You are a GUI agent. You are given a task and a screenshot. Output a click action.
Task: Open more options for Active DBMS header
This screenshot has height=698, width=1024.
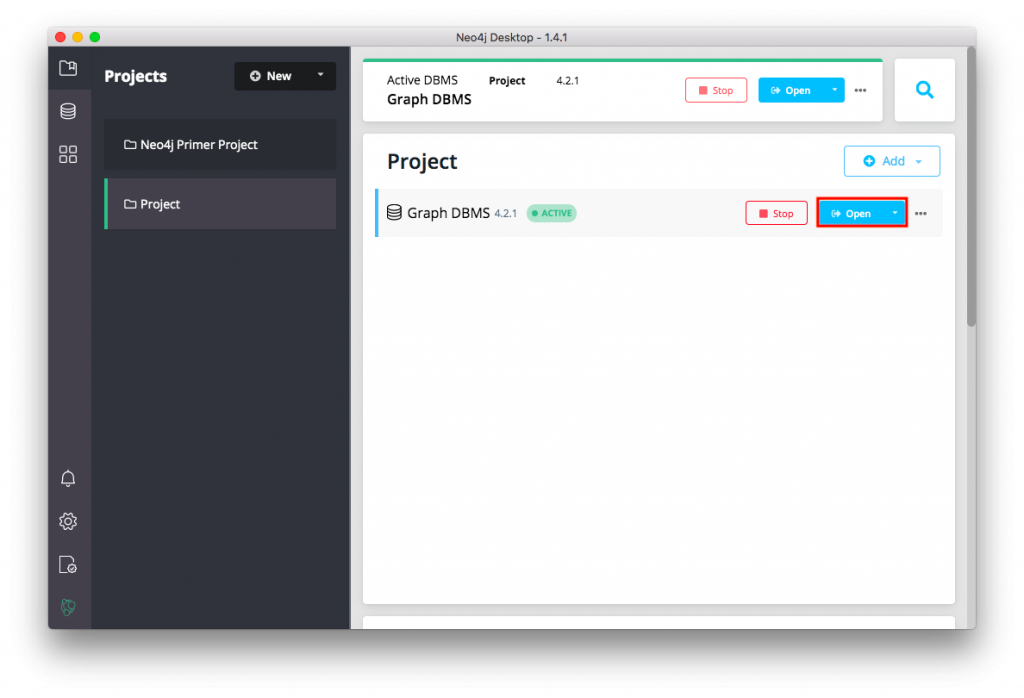coord(860,91)
